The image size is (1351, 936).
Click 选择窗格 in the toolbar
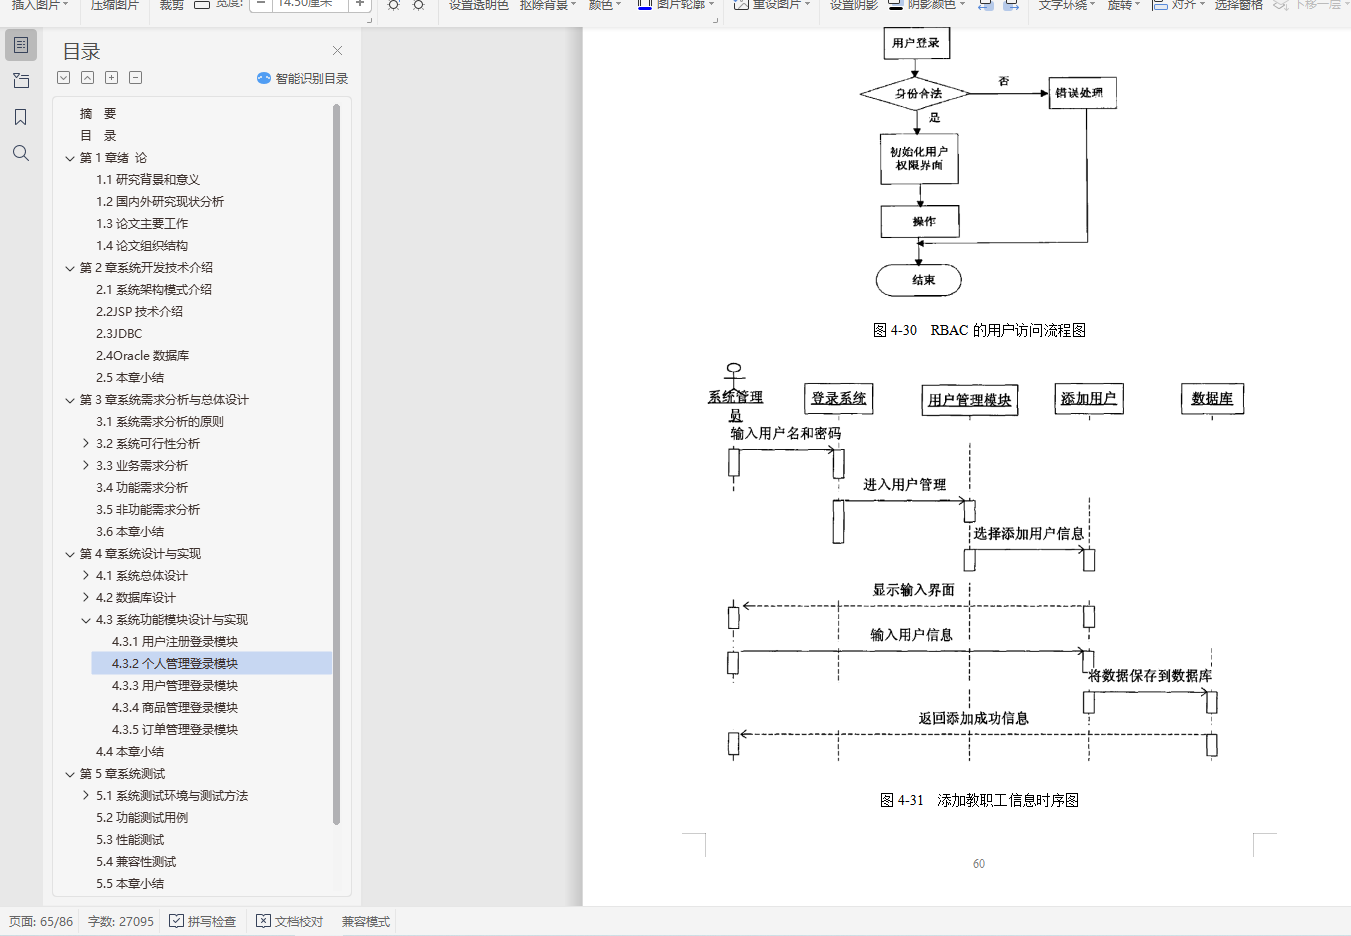coord(1239,5)
